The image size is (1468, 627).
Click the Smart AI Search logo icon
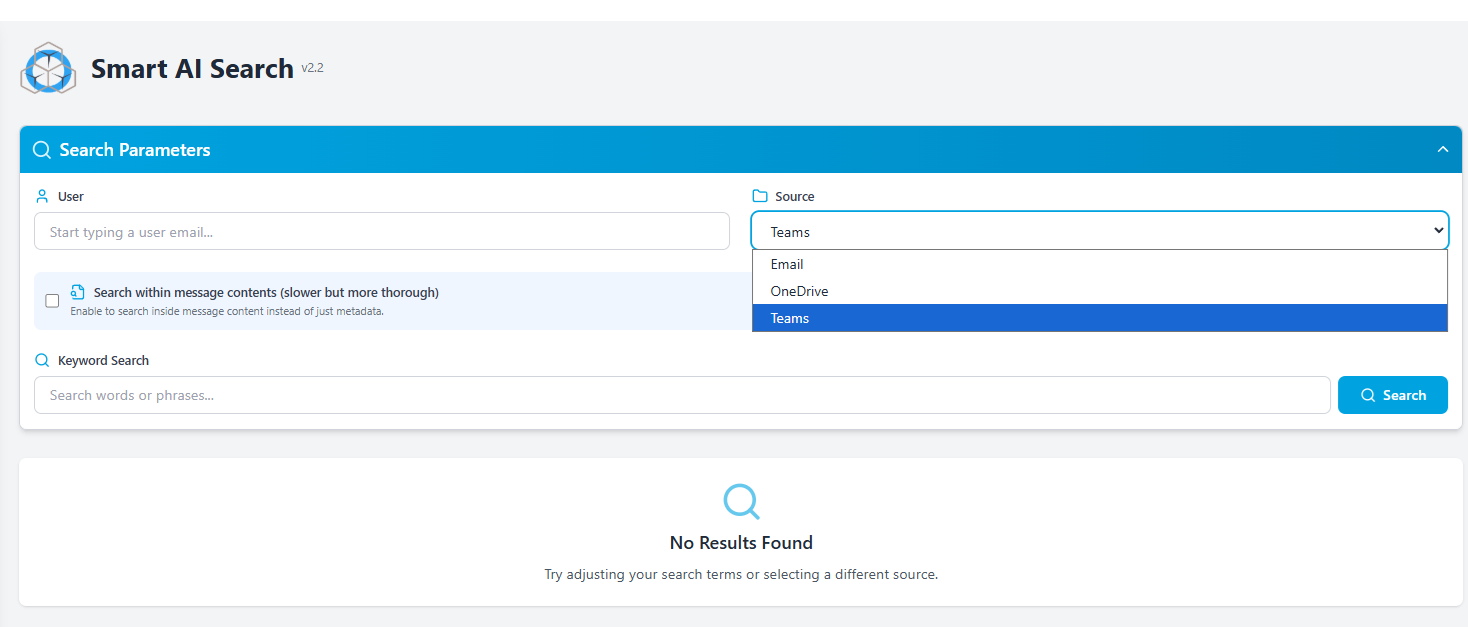[x=48, y=69]
